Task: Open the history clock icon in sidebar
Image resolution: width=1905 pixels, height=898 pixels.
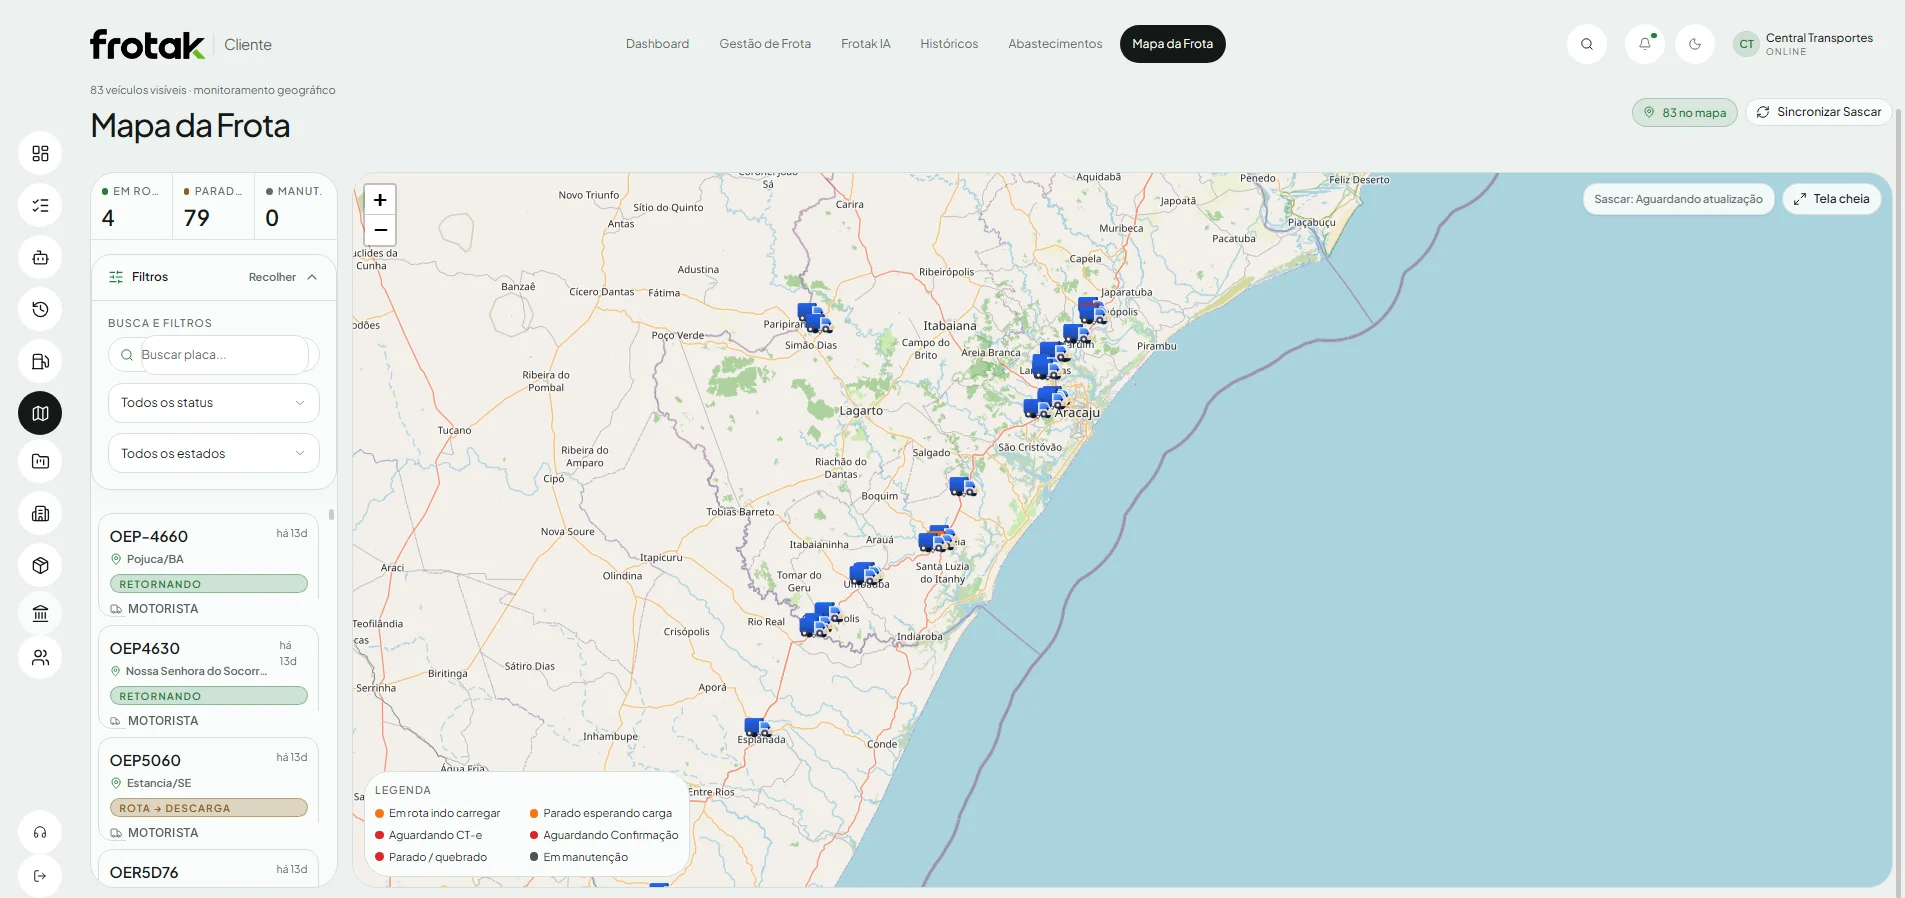Action: coord(40,310)
